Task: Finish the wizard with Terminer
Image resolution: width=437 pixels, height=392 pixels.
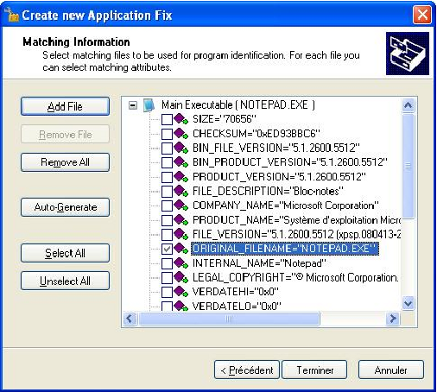Action: (315, 370)
